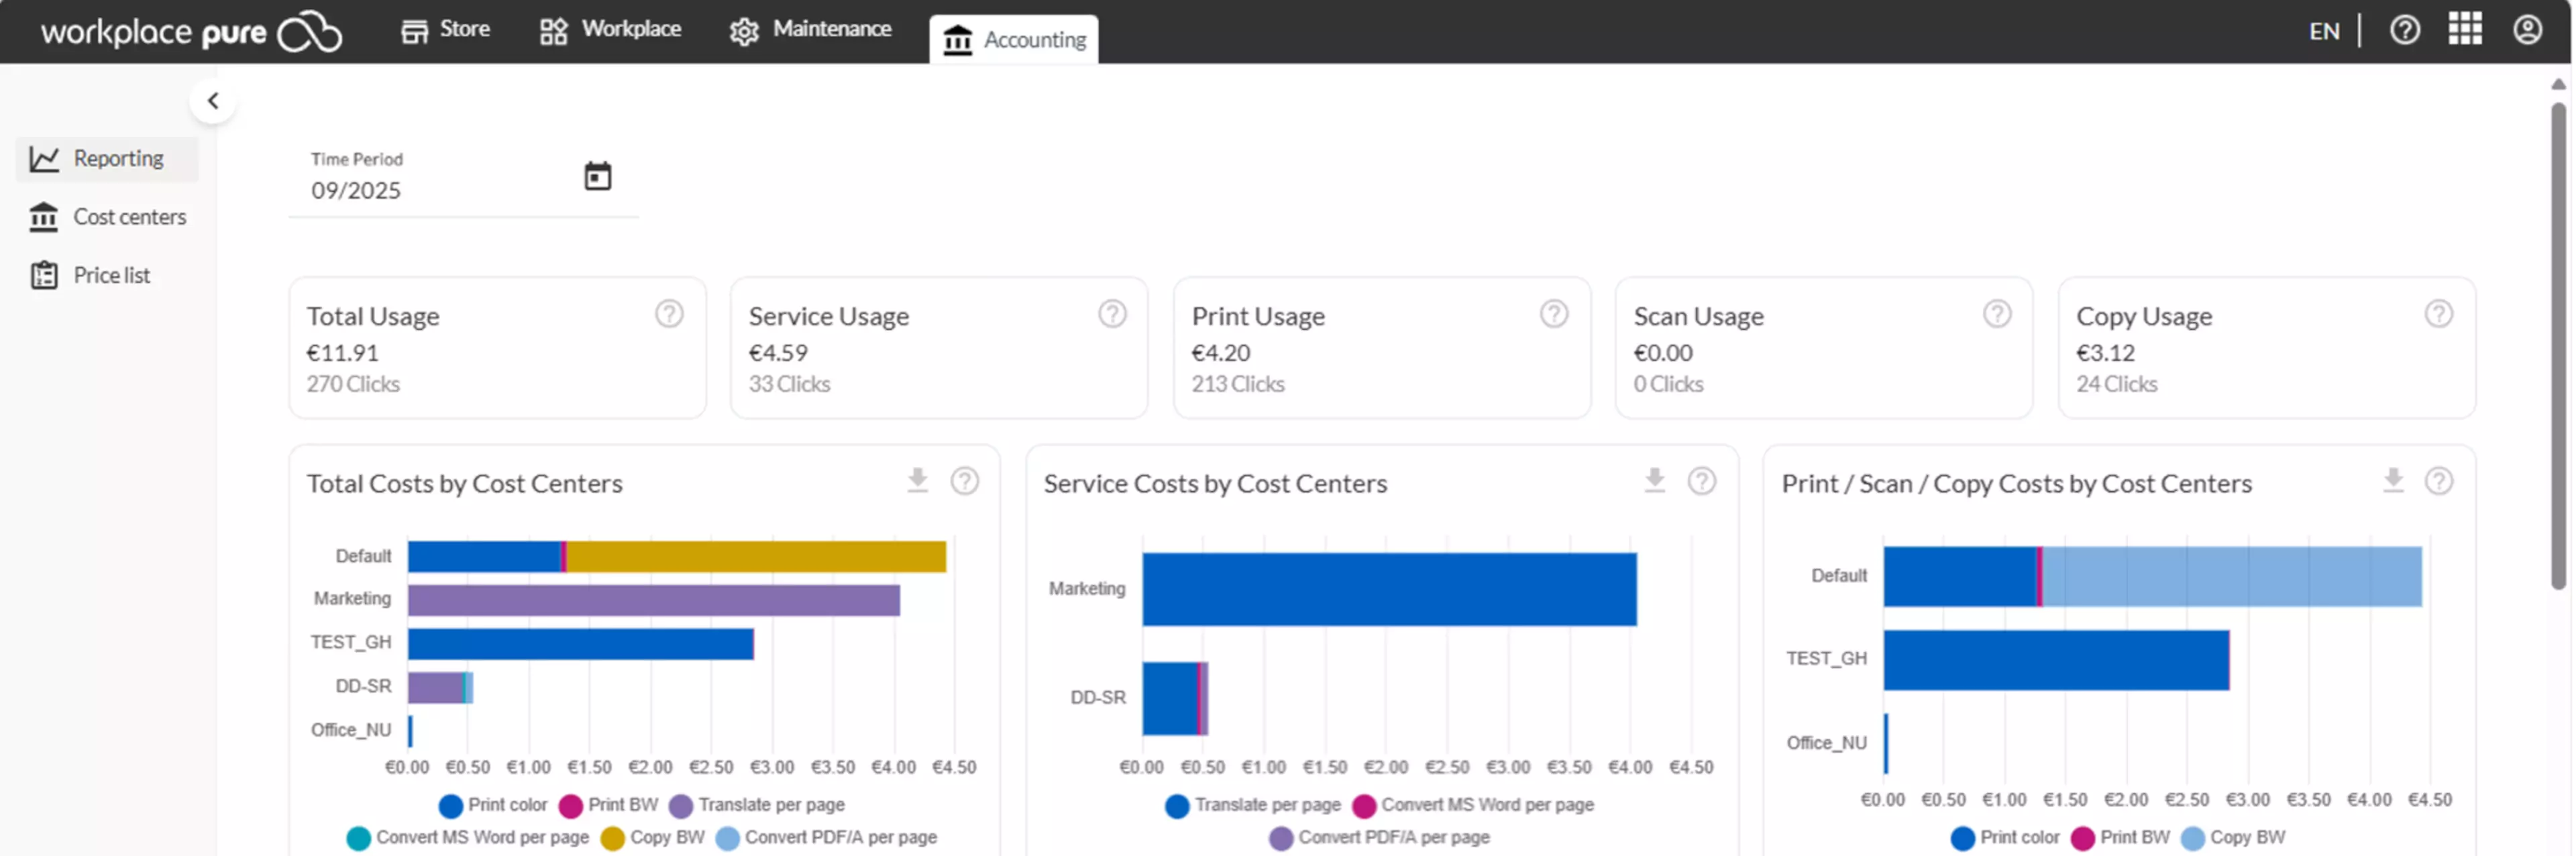The height and width of the screenshot is (856, 2576).
Task: Download Print / Scan / Copy Costs chart
Action: 2392,481
